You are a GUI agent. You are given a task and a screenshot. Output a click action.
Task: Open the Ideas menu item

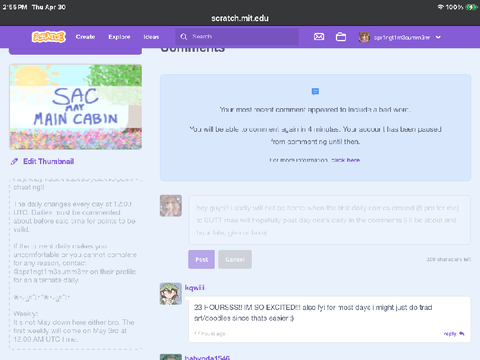(151, 37)
